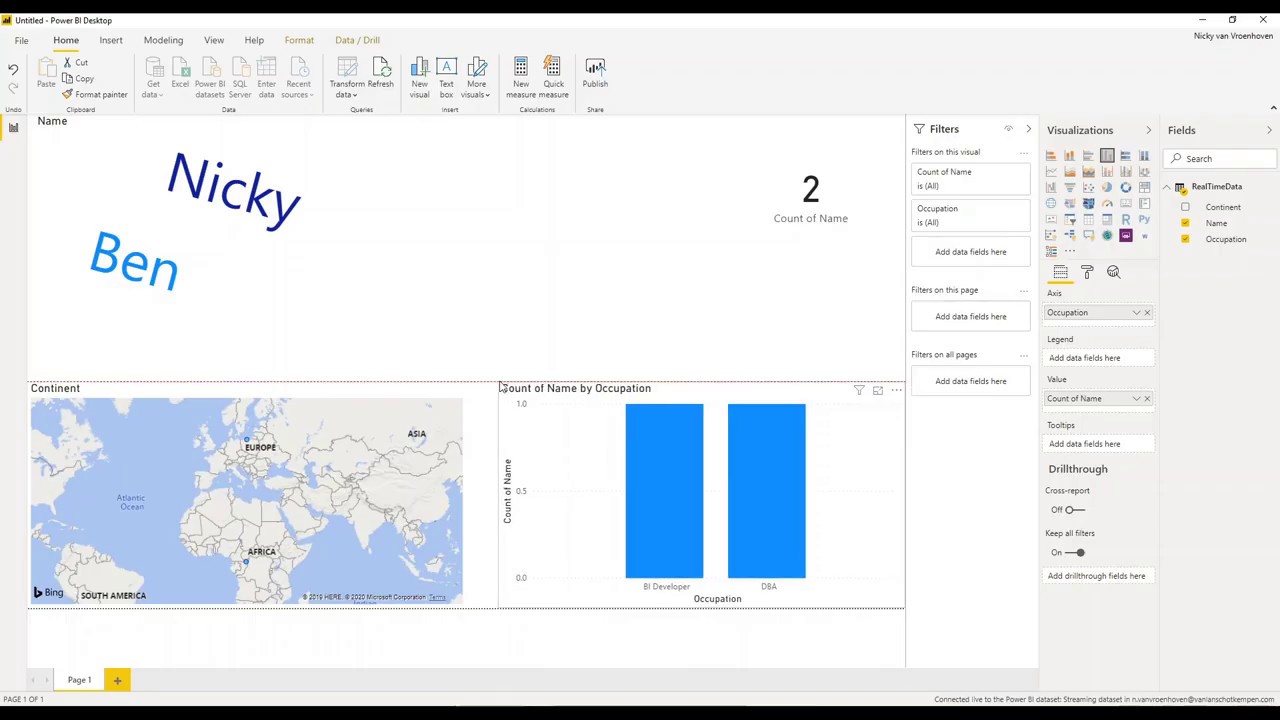Uncheck the Name field checkbox
This screenshot has height=720, width=1280.
pos(1185,223)
